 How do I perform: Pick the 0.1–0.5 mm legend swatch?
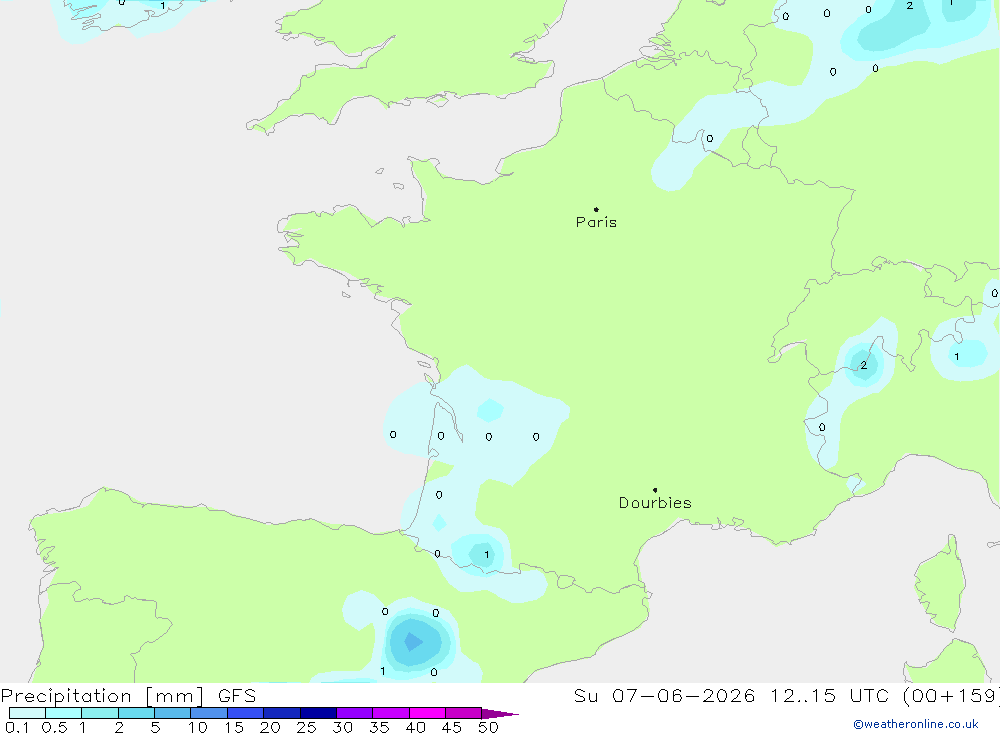coord(27,713)
